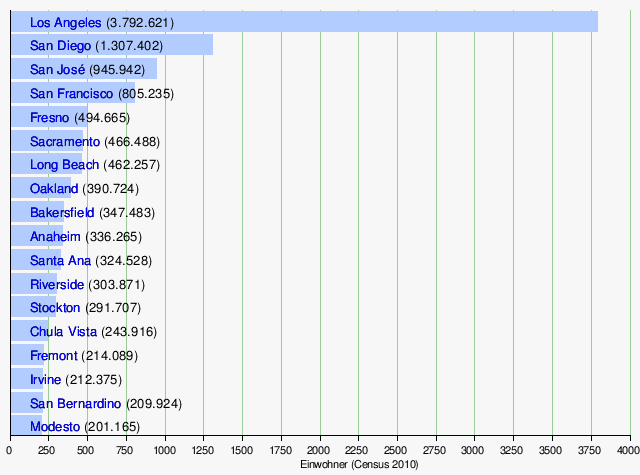The height and width of the screenshot is (475, 640).
Task: Click the 1250 axis label
Action: pos(203,450)
